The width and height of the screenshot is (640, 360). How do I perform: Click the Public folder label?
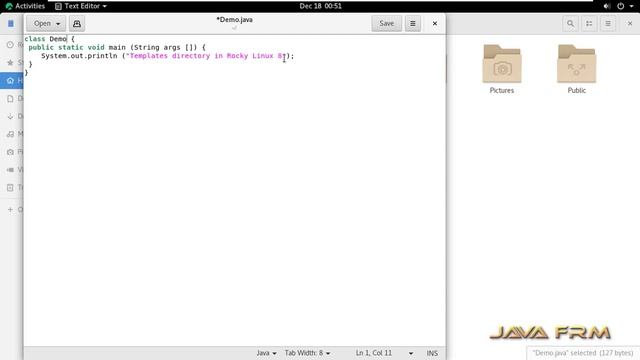point(576,91)
